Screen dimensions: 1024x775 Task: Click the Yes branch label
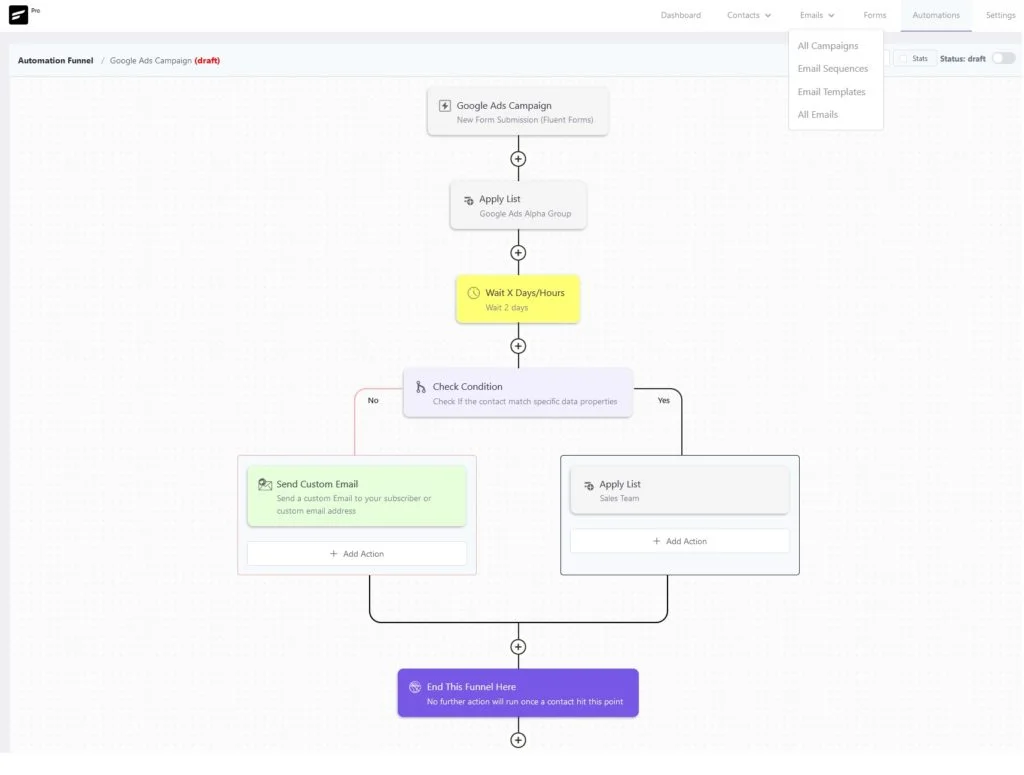(664, 401)
